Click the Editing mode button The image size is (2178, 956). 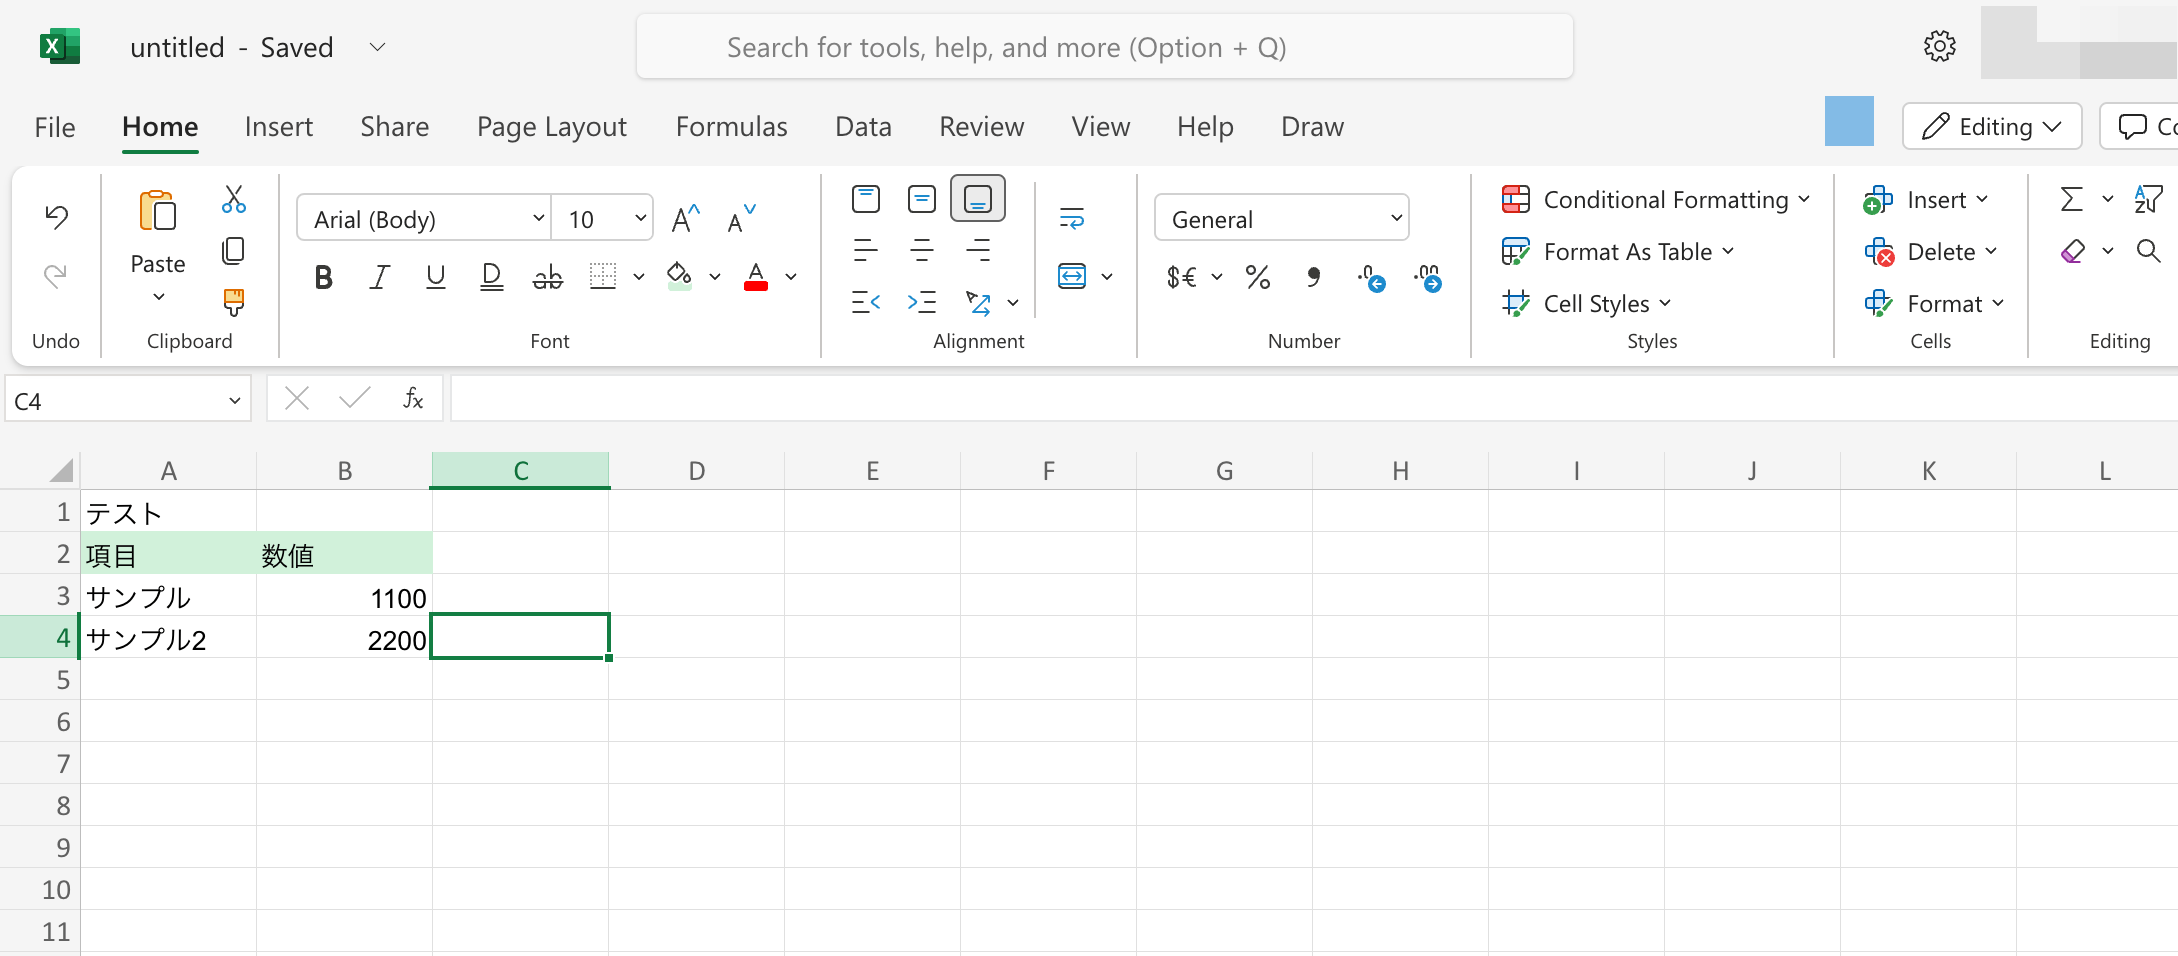[x=1991, y=127]
